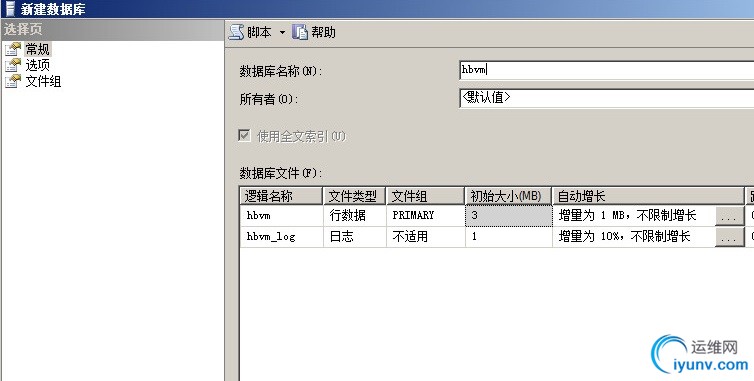Open the Script (脚本) dropdown arrow
This screenshot has height=381, width=754.
pos(282,33)
